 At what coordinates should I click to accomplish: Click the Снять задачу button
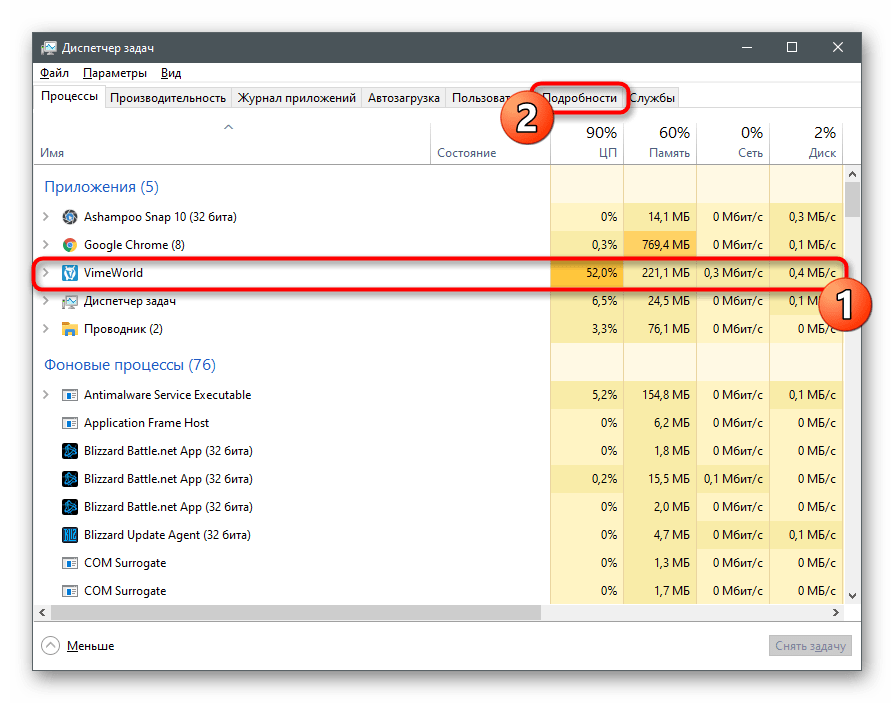(810, 645)
